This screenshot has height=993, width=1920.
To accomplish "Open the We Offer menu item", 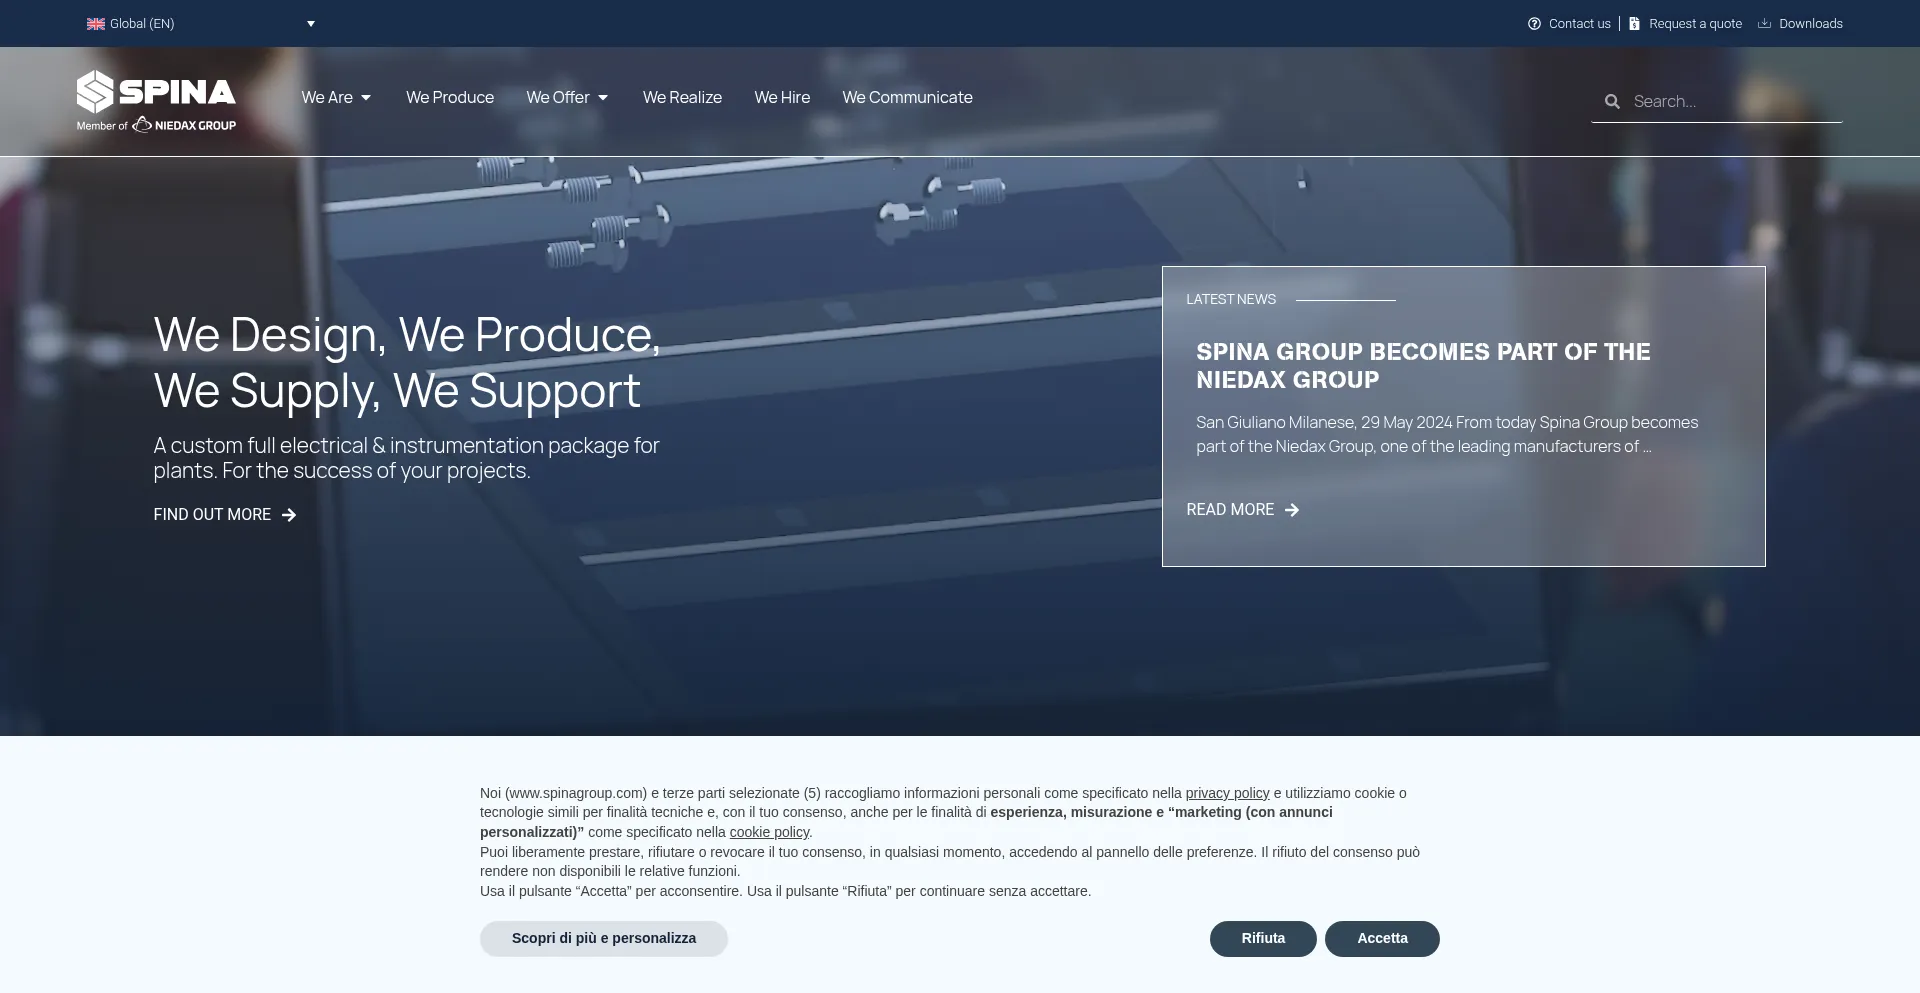I will (558, 98).
